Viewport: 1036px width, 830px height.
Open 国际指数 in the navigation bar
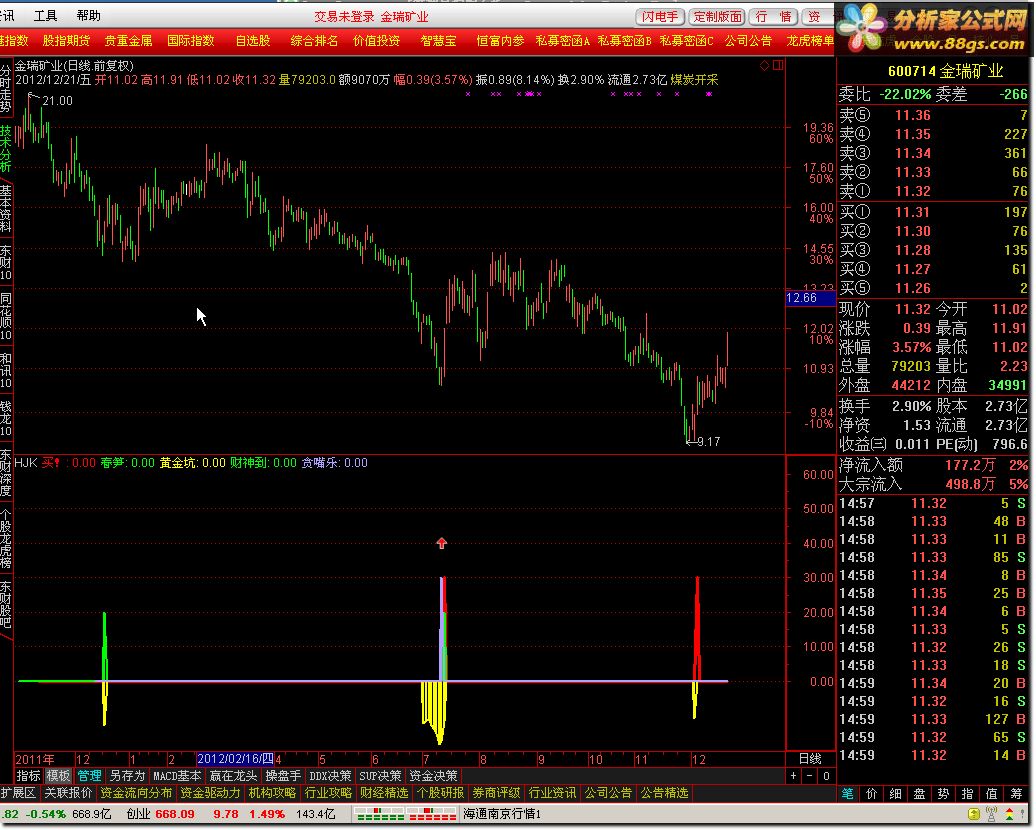(x=190, y=41)
